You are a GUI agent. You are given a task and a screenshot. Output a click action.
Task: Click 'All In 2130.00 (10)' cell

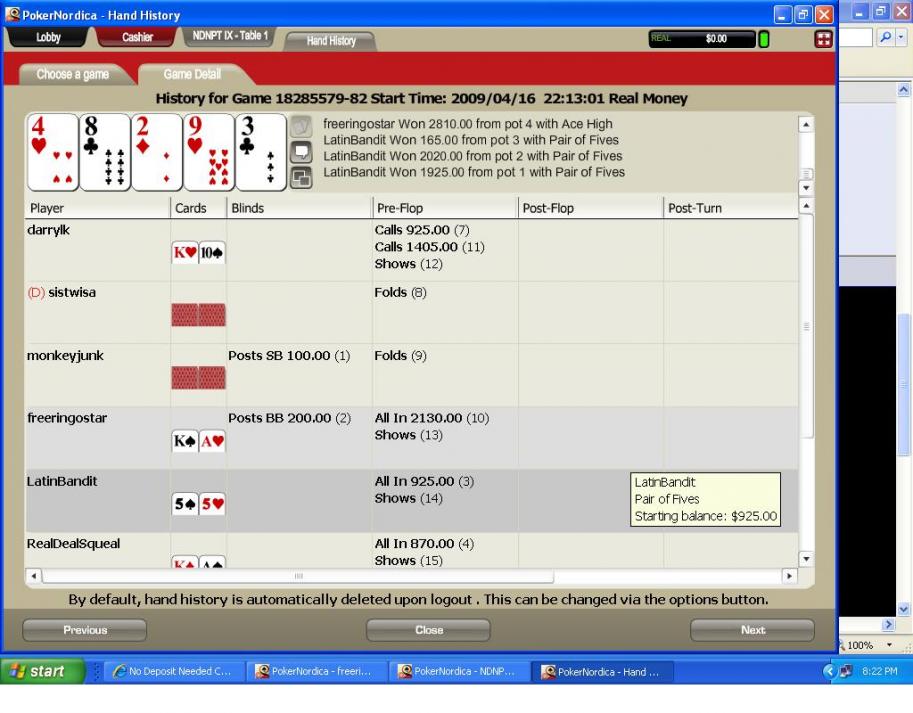pyautogui.click(x=431, y=418)
